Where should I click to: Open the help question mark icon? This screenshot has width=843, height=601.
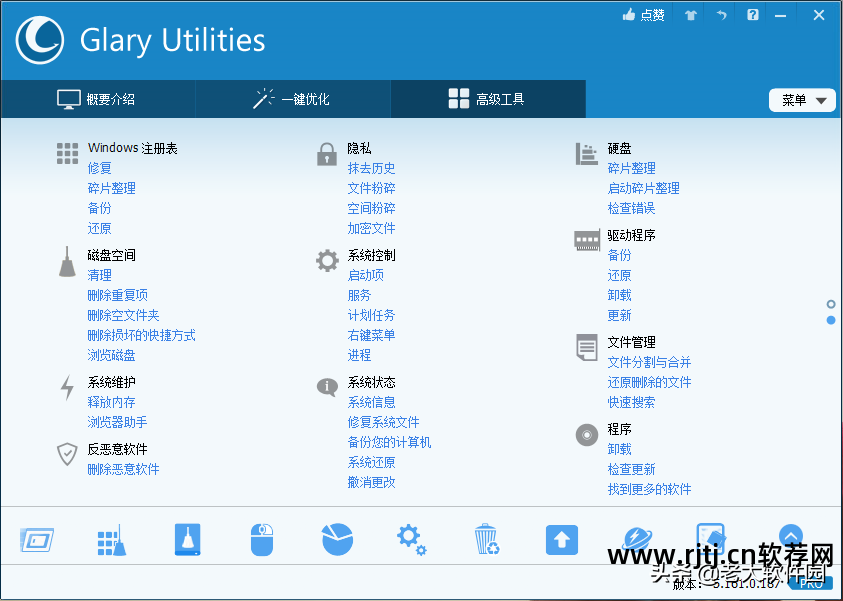[753, 15]
